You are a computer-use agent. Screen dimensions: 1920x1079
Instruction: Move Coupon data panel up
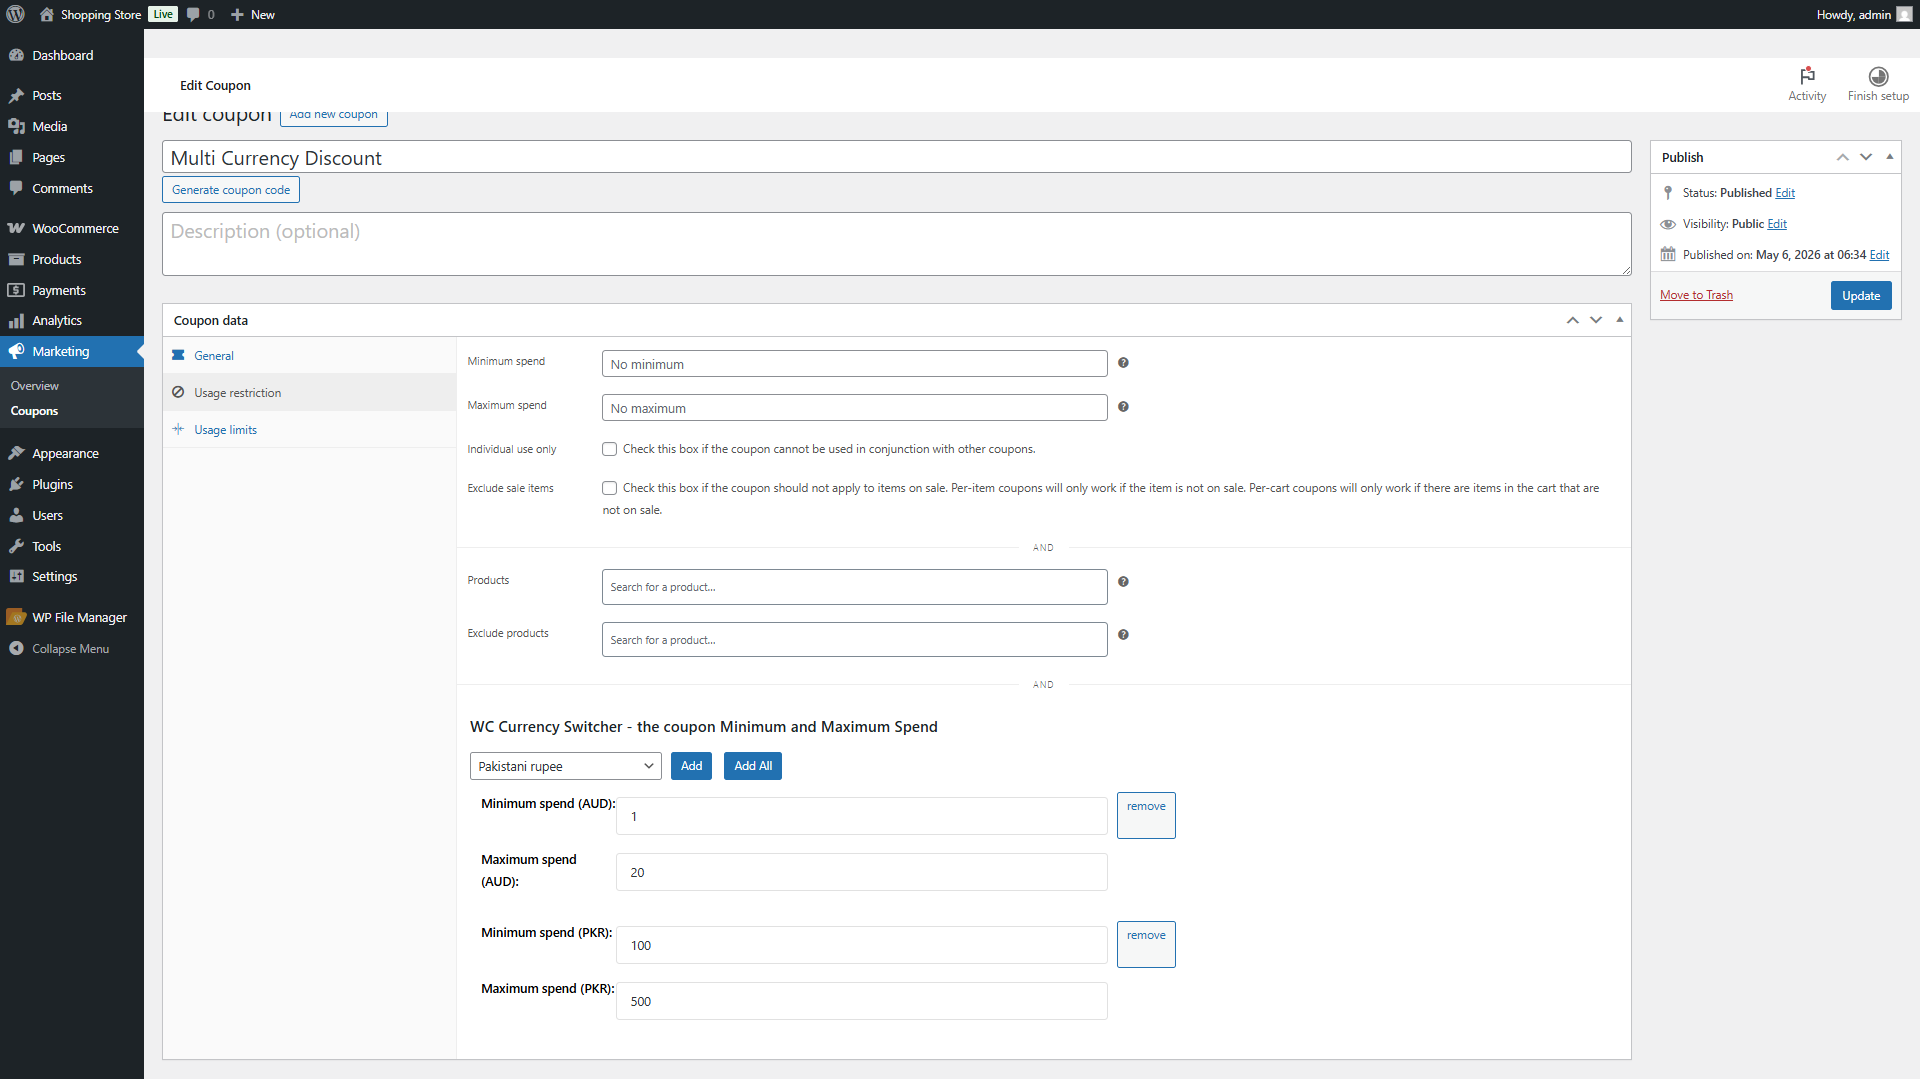(1573, 320)
